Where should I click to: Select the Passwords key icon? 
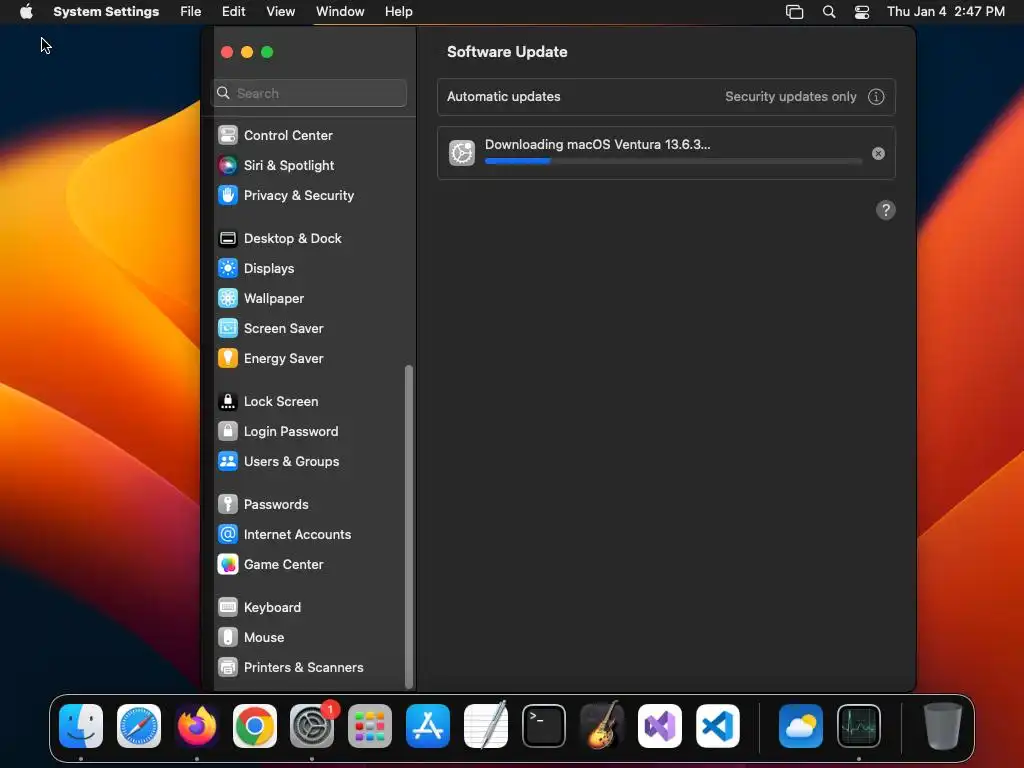(x=228, y=504)
